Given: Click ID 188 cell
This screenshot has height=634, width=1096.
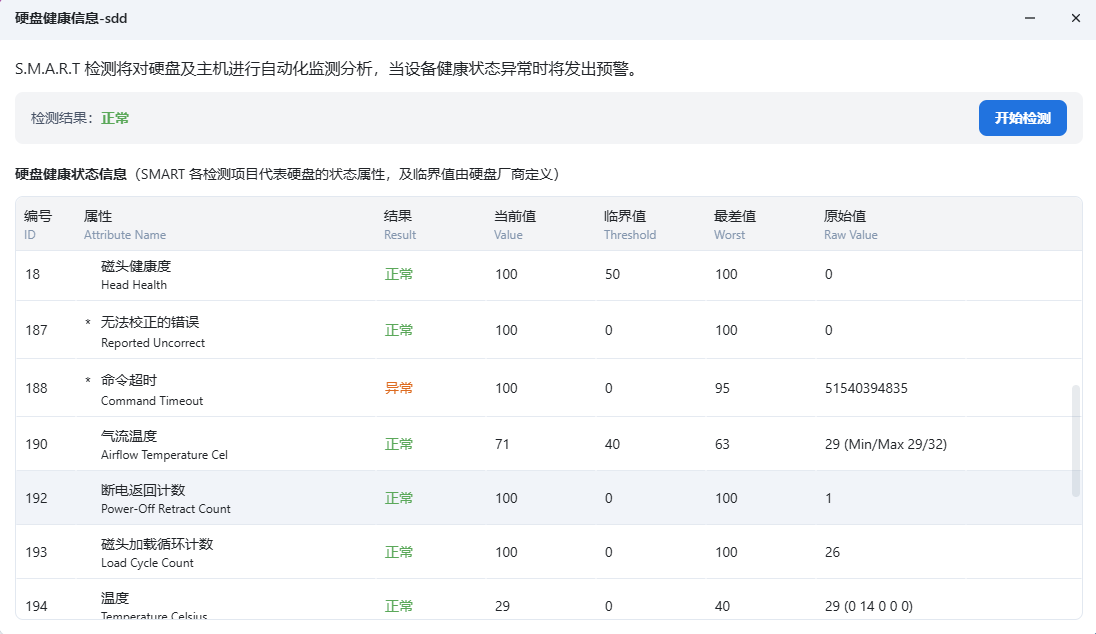Looking at the screenshot, I should (36, 388).
